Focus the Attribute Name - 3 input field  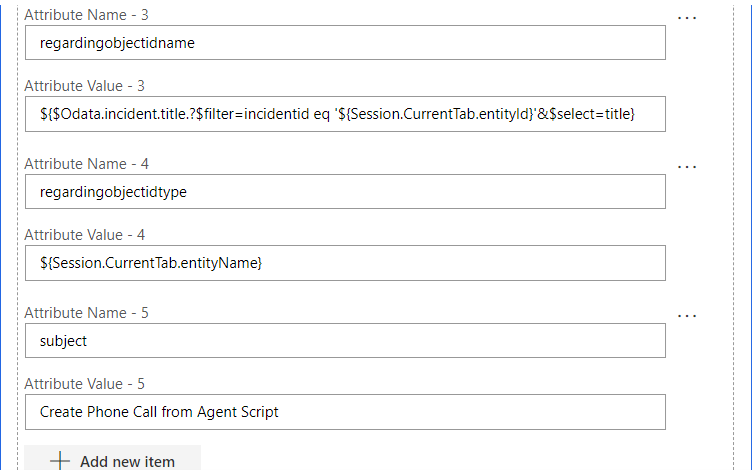click(345, 43)
